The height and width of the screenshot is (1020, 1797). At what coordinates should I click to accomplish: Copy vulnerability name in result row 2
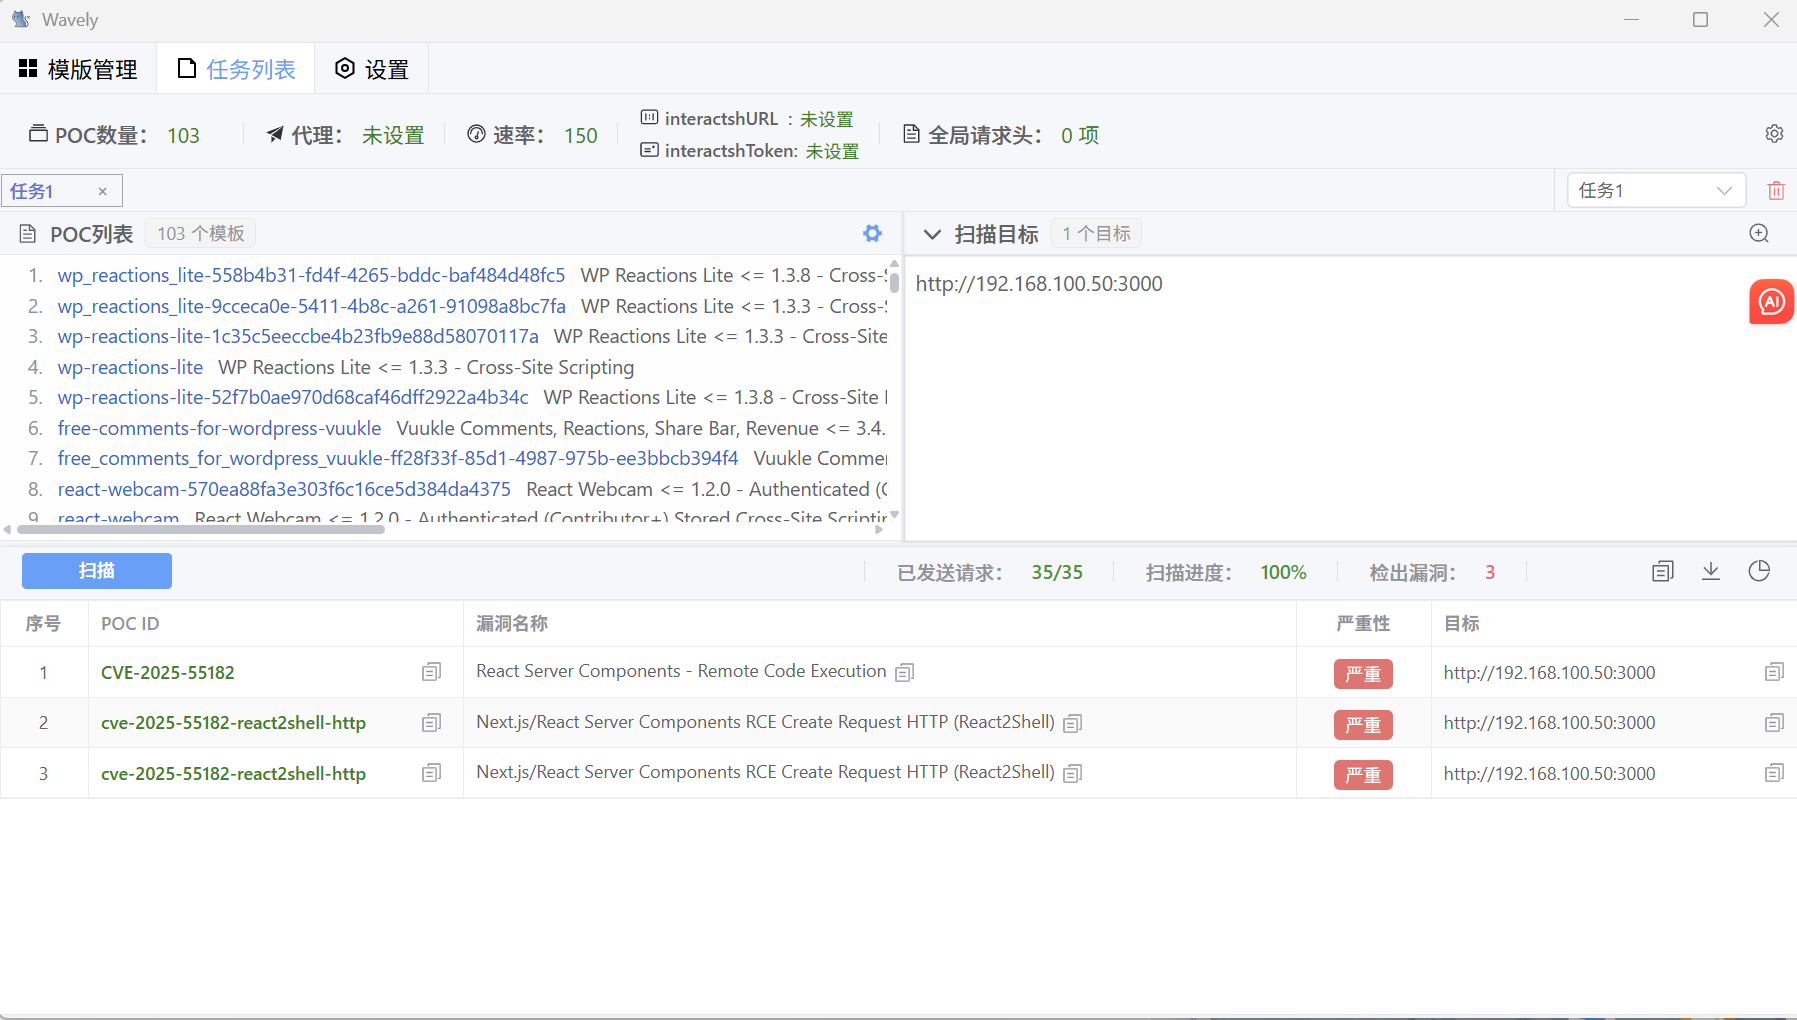(1073, 723)
